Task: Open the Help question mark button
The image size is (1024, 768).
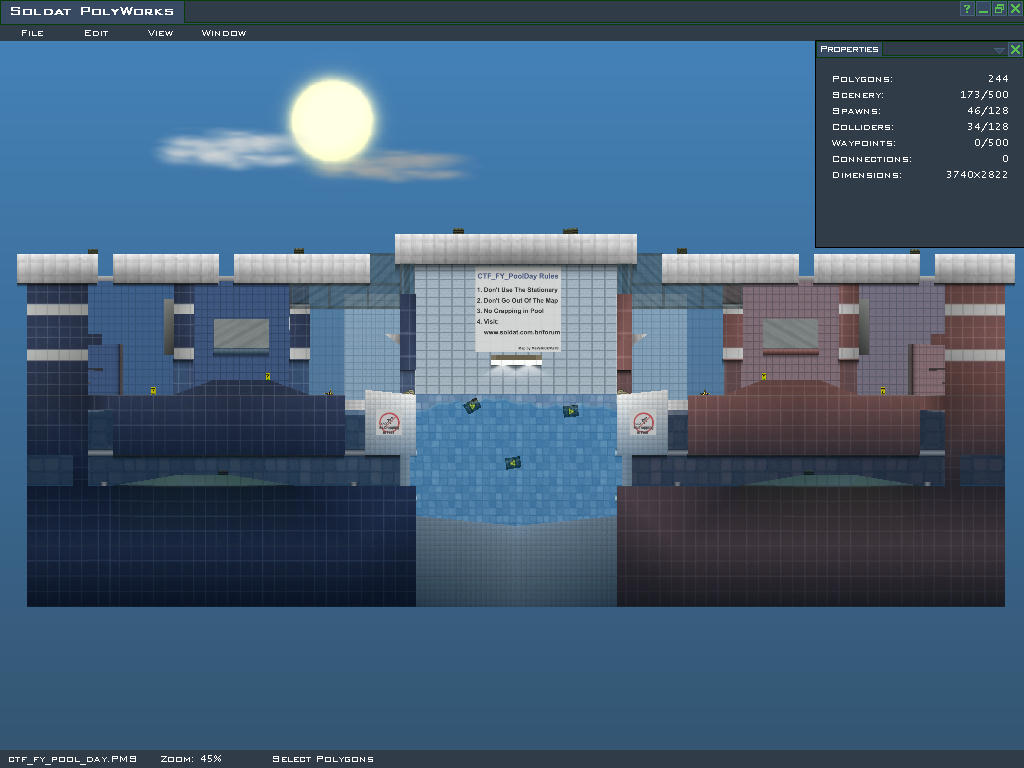Action: [x=967, y=9]
